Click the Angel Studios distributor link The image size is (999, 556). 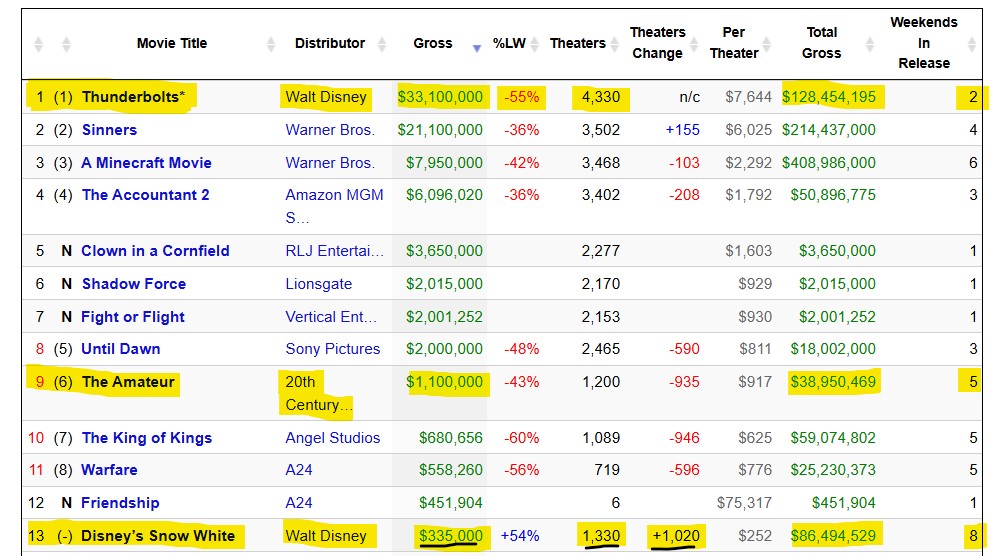[332, 438]
